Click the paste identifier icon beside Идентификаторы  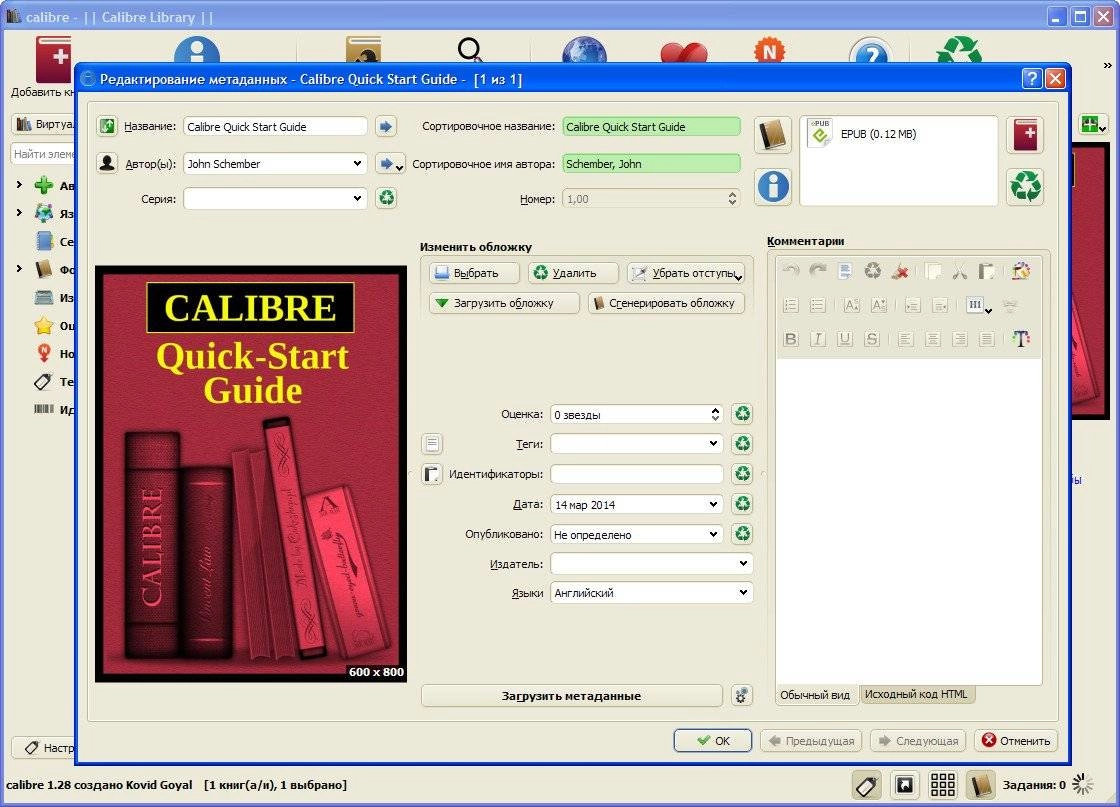(x=431, y=473)
